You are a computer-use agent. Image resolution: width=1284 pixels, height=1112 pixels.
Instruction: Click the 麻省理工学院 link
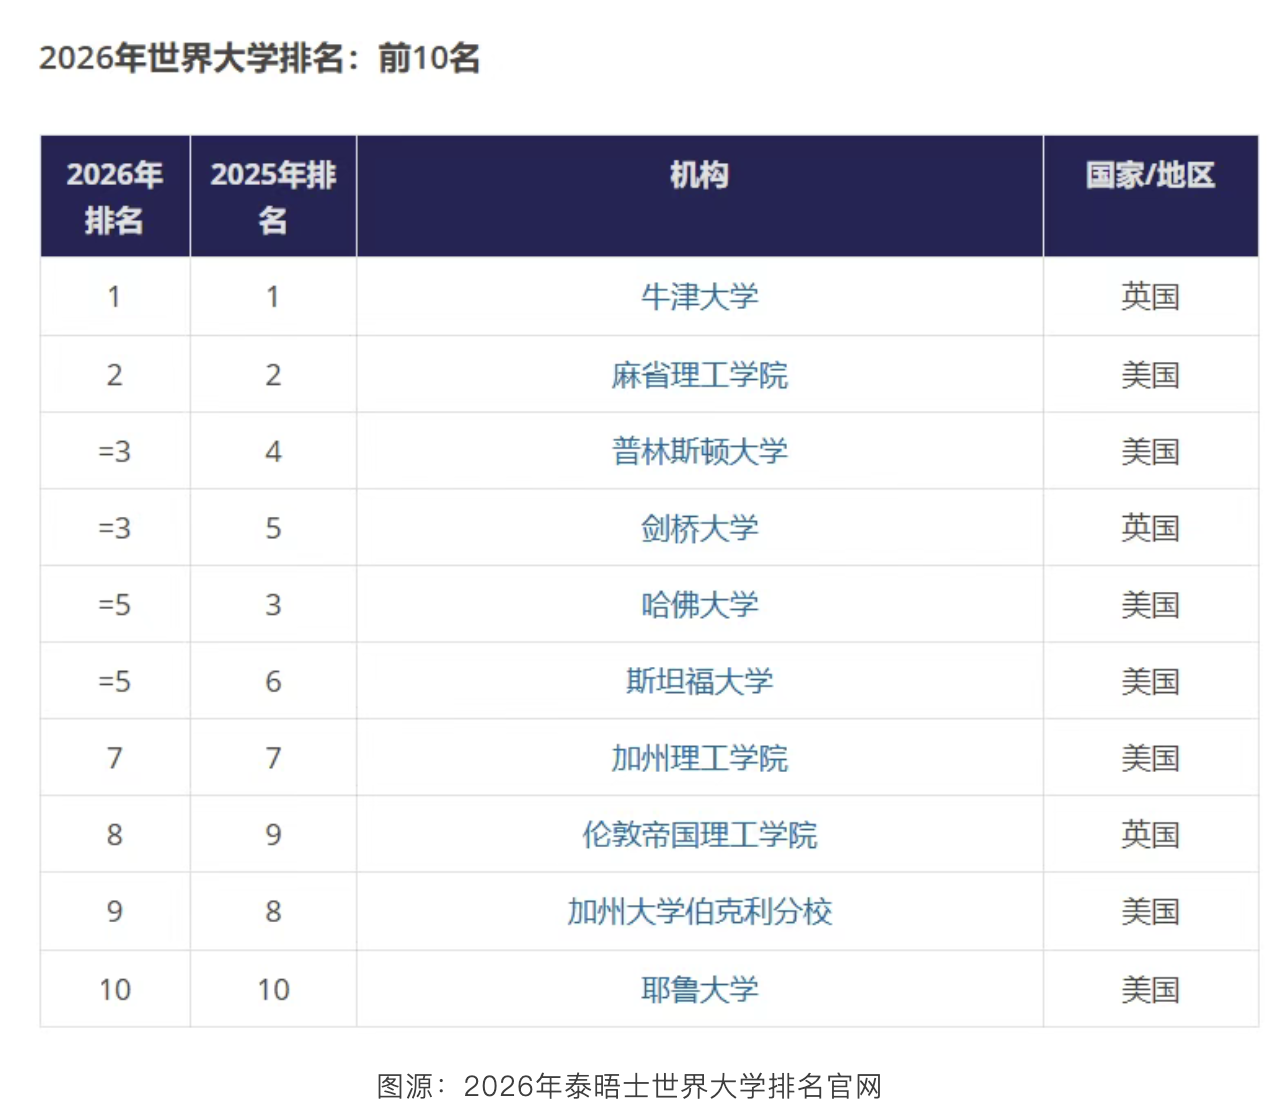pyautogui.click(x=699, y=375)
